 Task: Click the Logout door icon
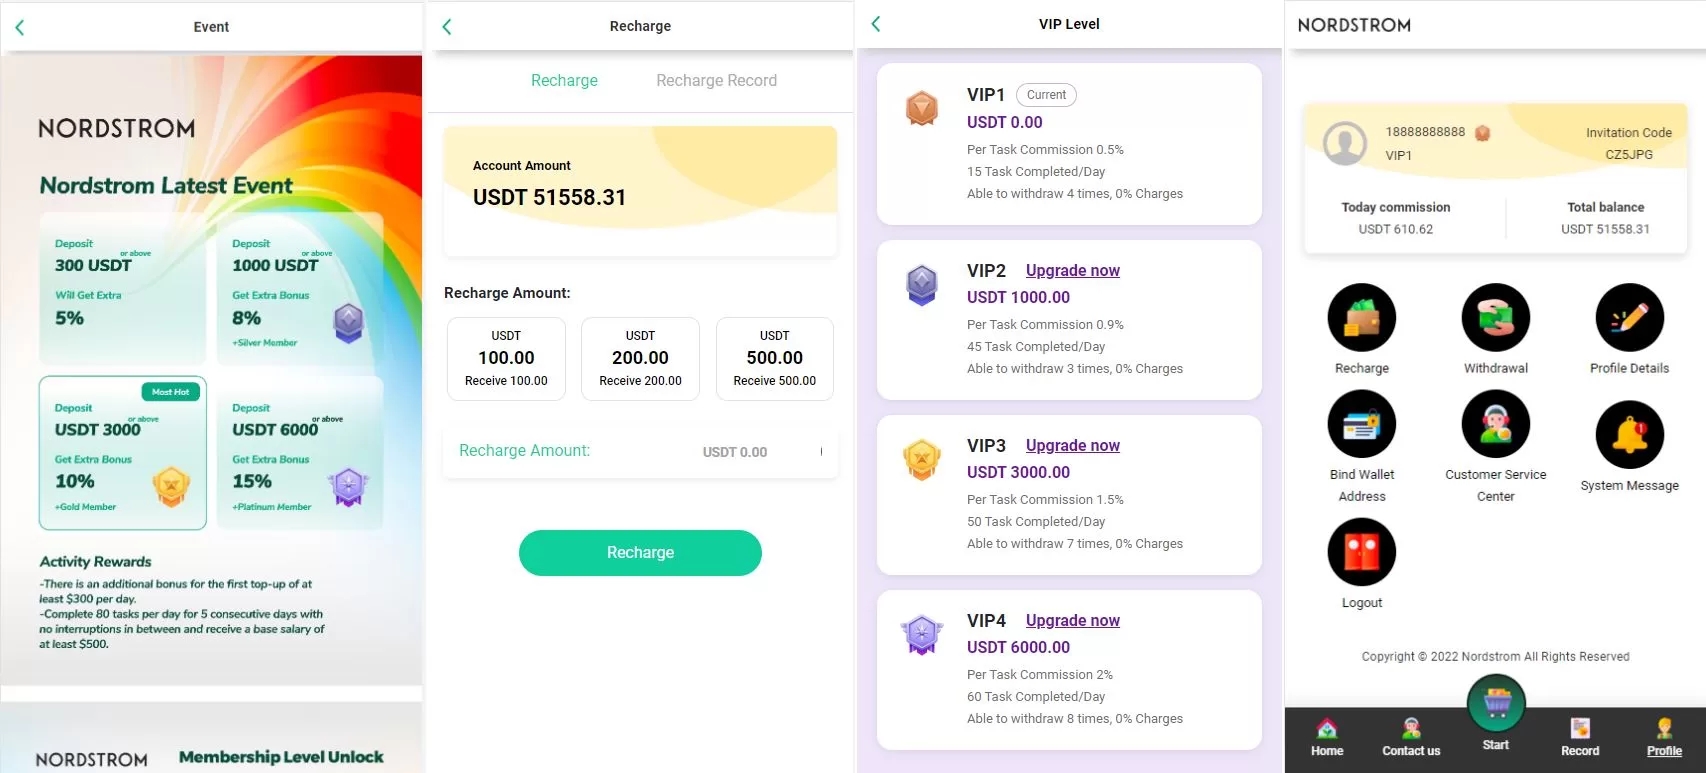[x=1361, y=552]
